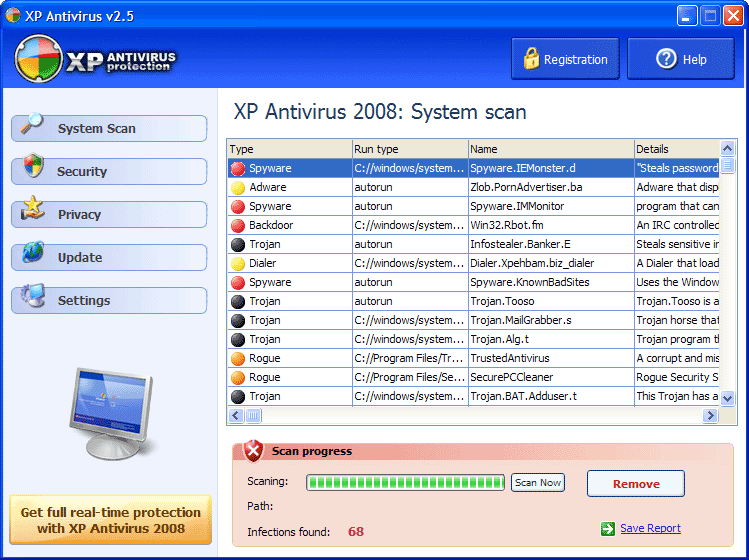Screen dimensions: 749x560
Task: Click red dot of Win32.Rbot.fm row
Action: coord(238,226)
